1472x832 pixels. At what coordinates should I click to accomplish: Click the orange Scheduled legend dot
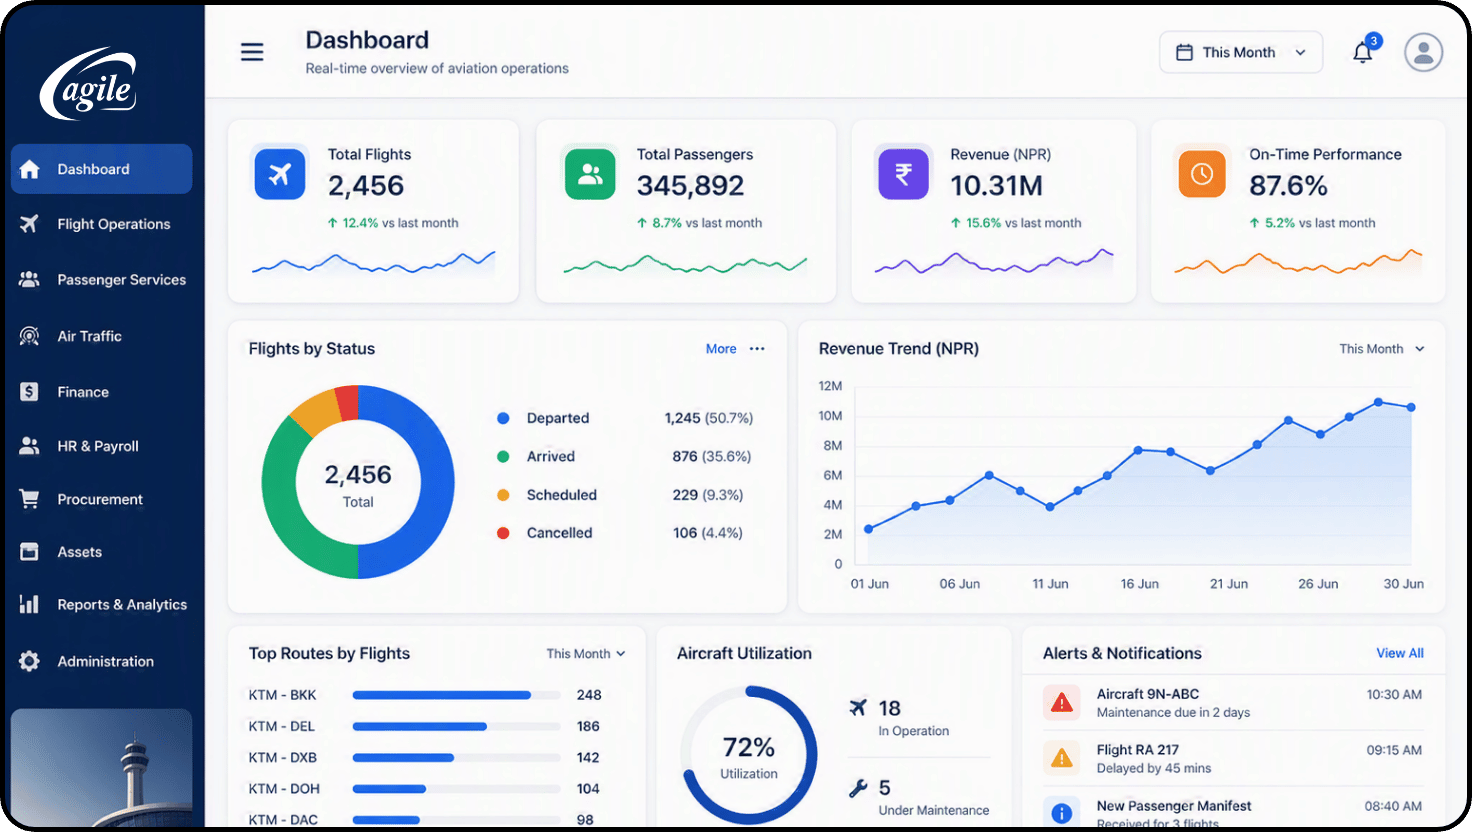(x=503, y=495)
